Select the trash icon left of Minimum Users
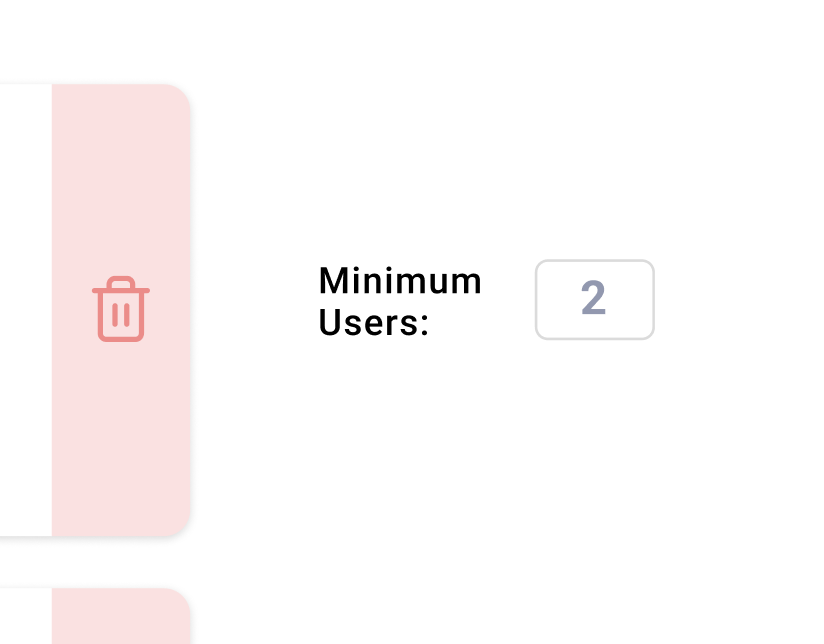Image resolution: width=824 pixels, height=644 pixels. pyautogui.click(x=120, y=309)
